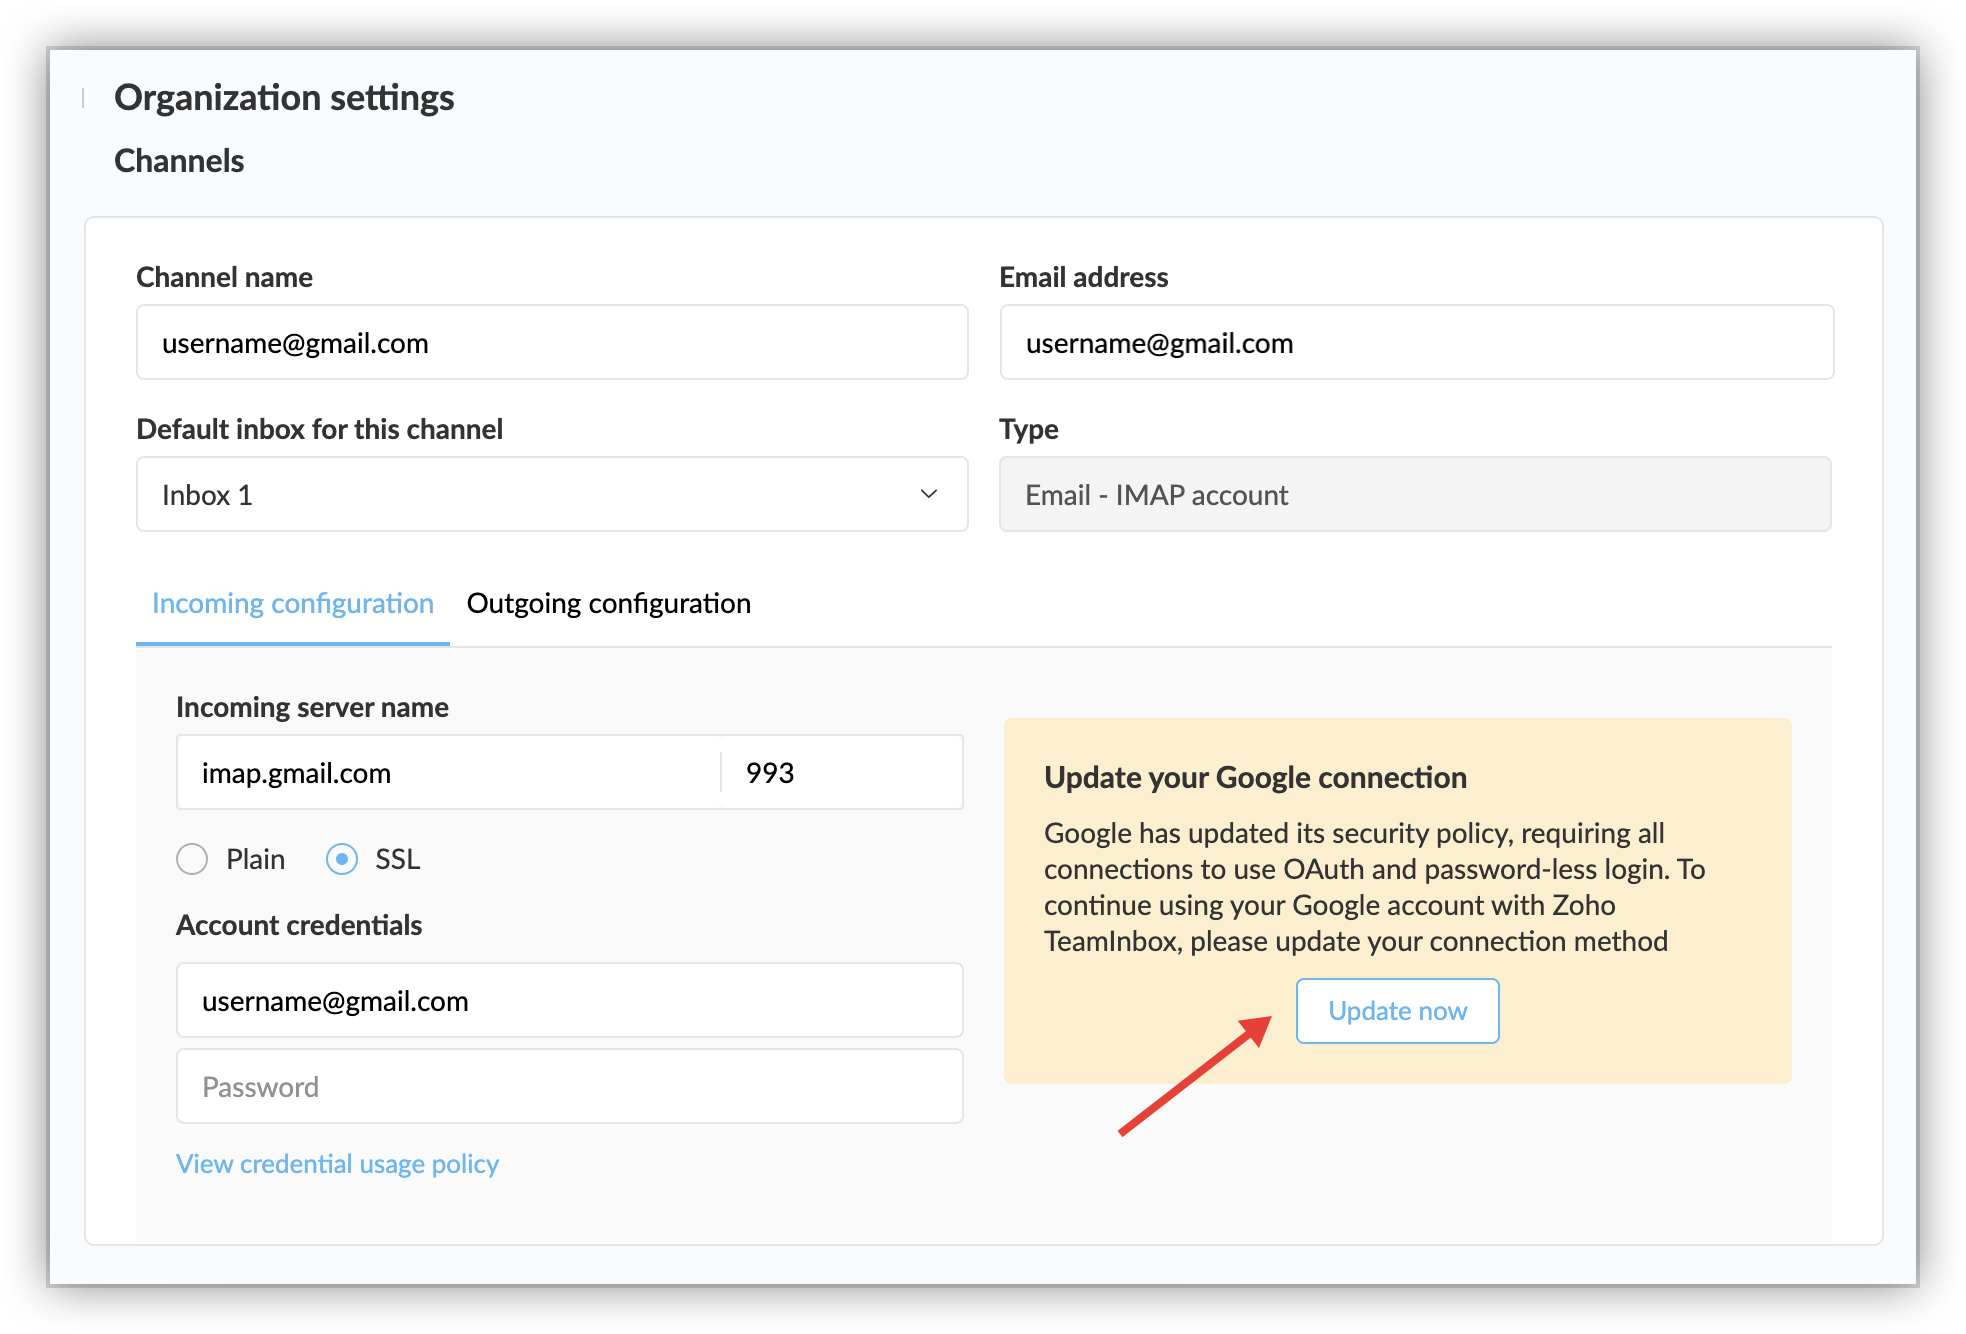The height and width of the screenshot is (1334, 1966).
Task: Click the imap.gmail.com server name field
Action: pyautogui.click(x=448, y=773)
